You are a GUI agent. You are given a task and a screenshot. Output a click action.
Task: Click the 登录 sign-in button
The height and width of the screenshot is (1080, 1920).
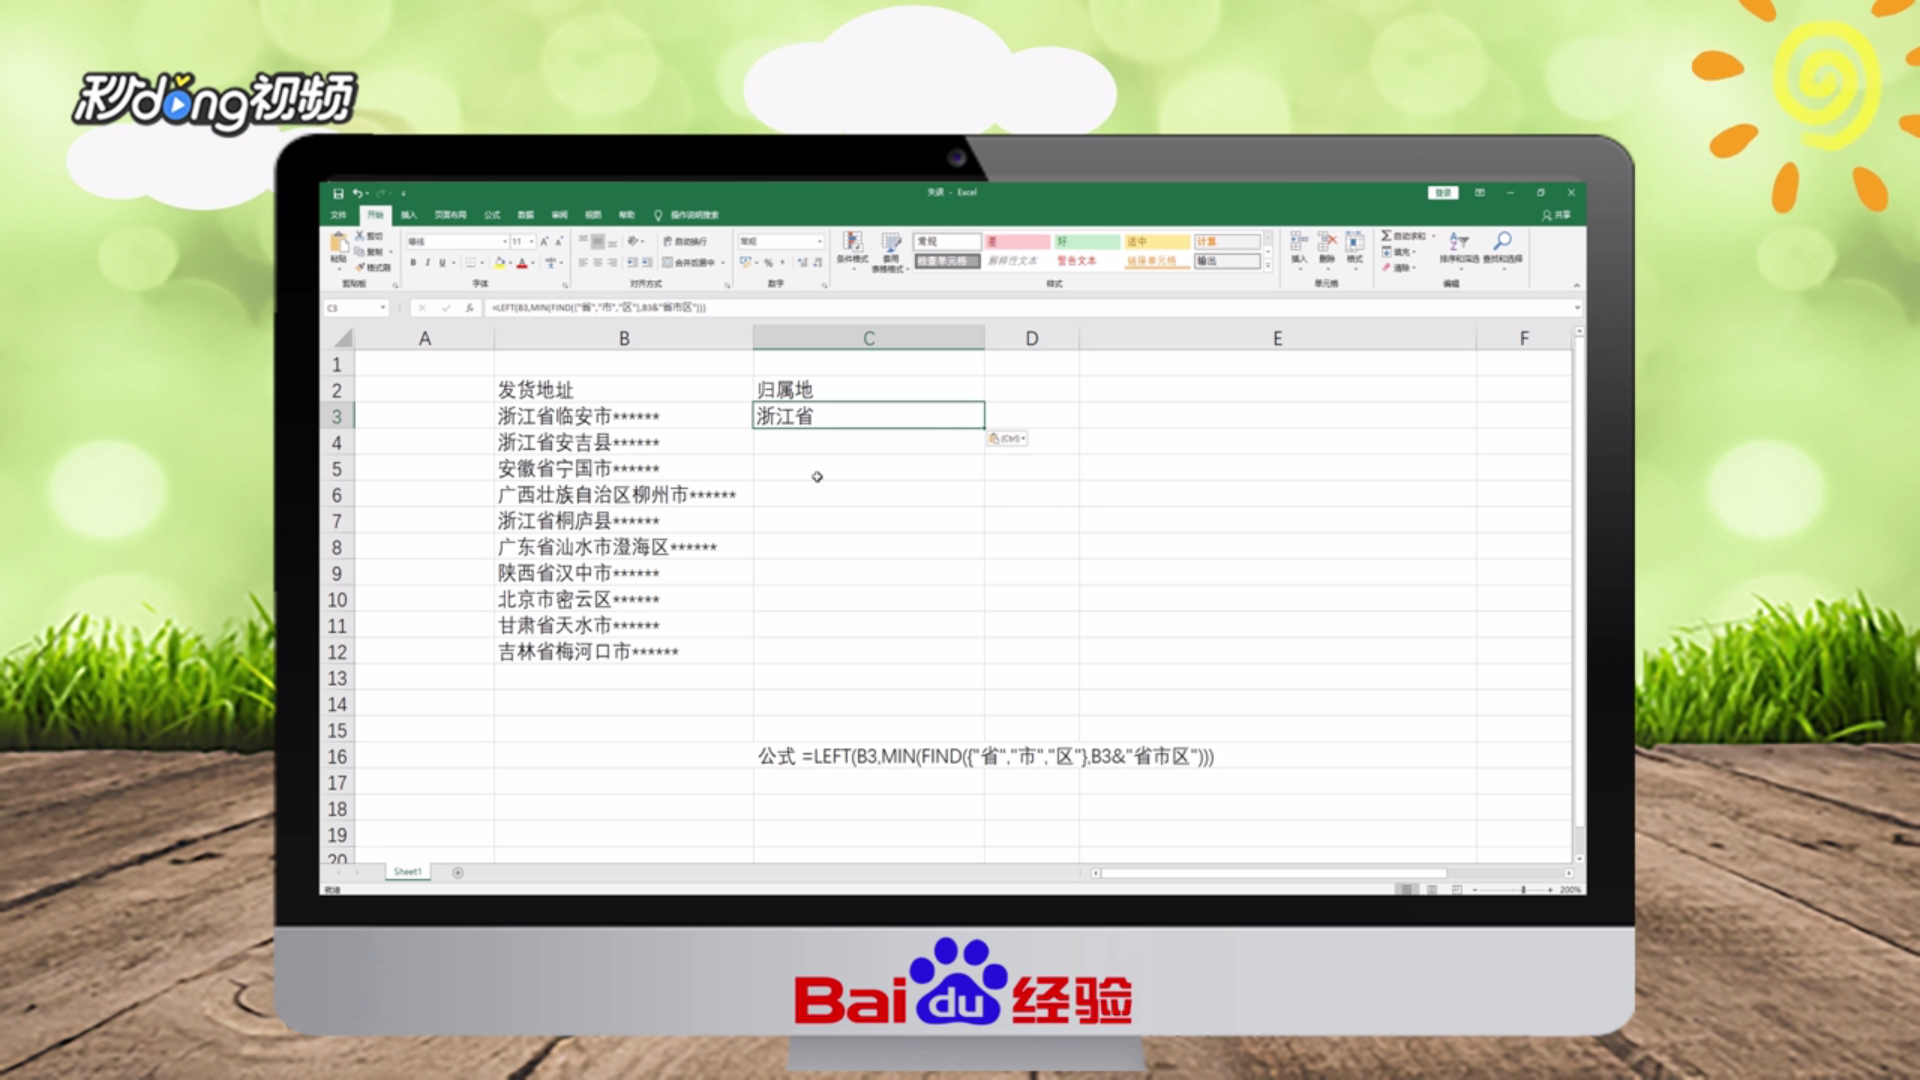tap(1442, 193)
